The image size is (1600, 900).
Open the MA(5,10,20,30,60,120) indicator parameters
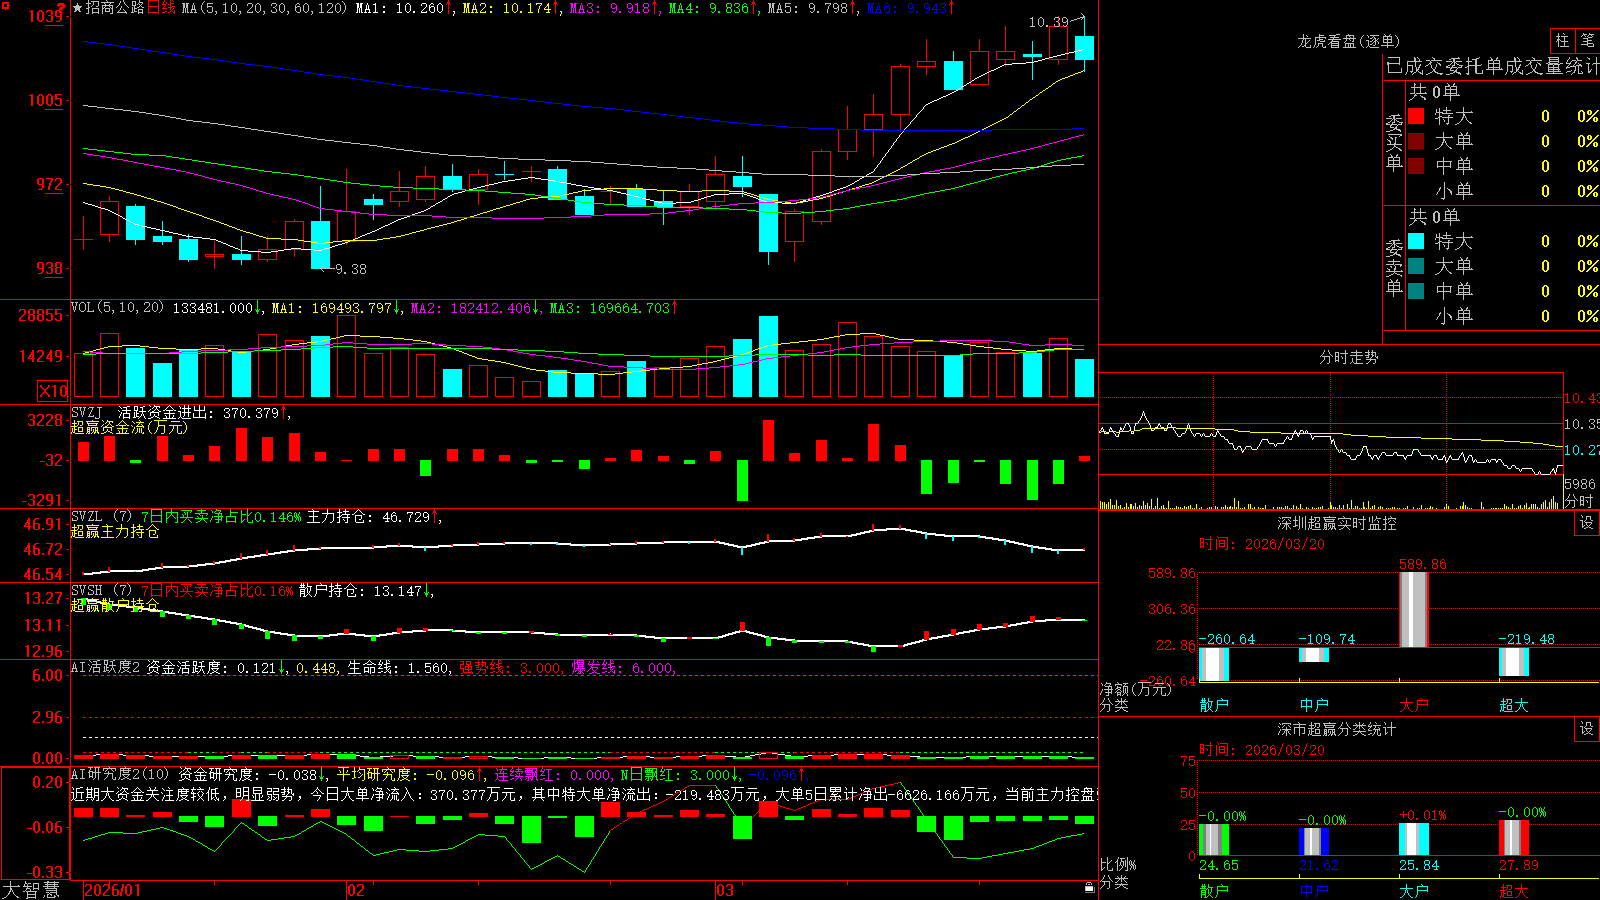click(264, 8)
